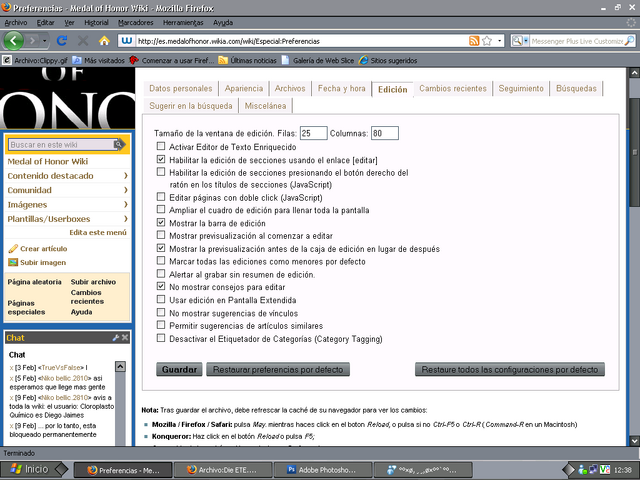Switch to Cambios recientes tab
640x480 pixels.
453,89
